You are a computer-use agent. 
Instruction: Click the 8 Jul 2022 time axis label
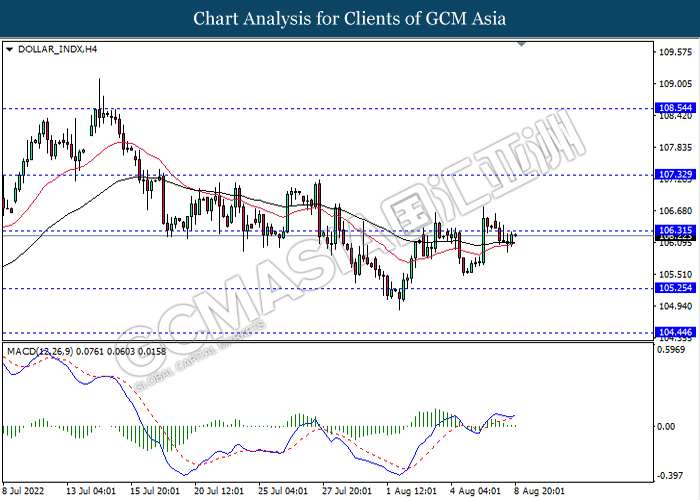pyautogui.click(x=24, y=491)
